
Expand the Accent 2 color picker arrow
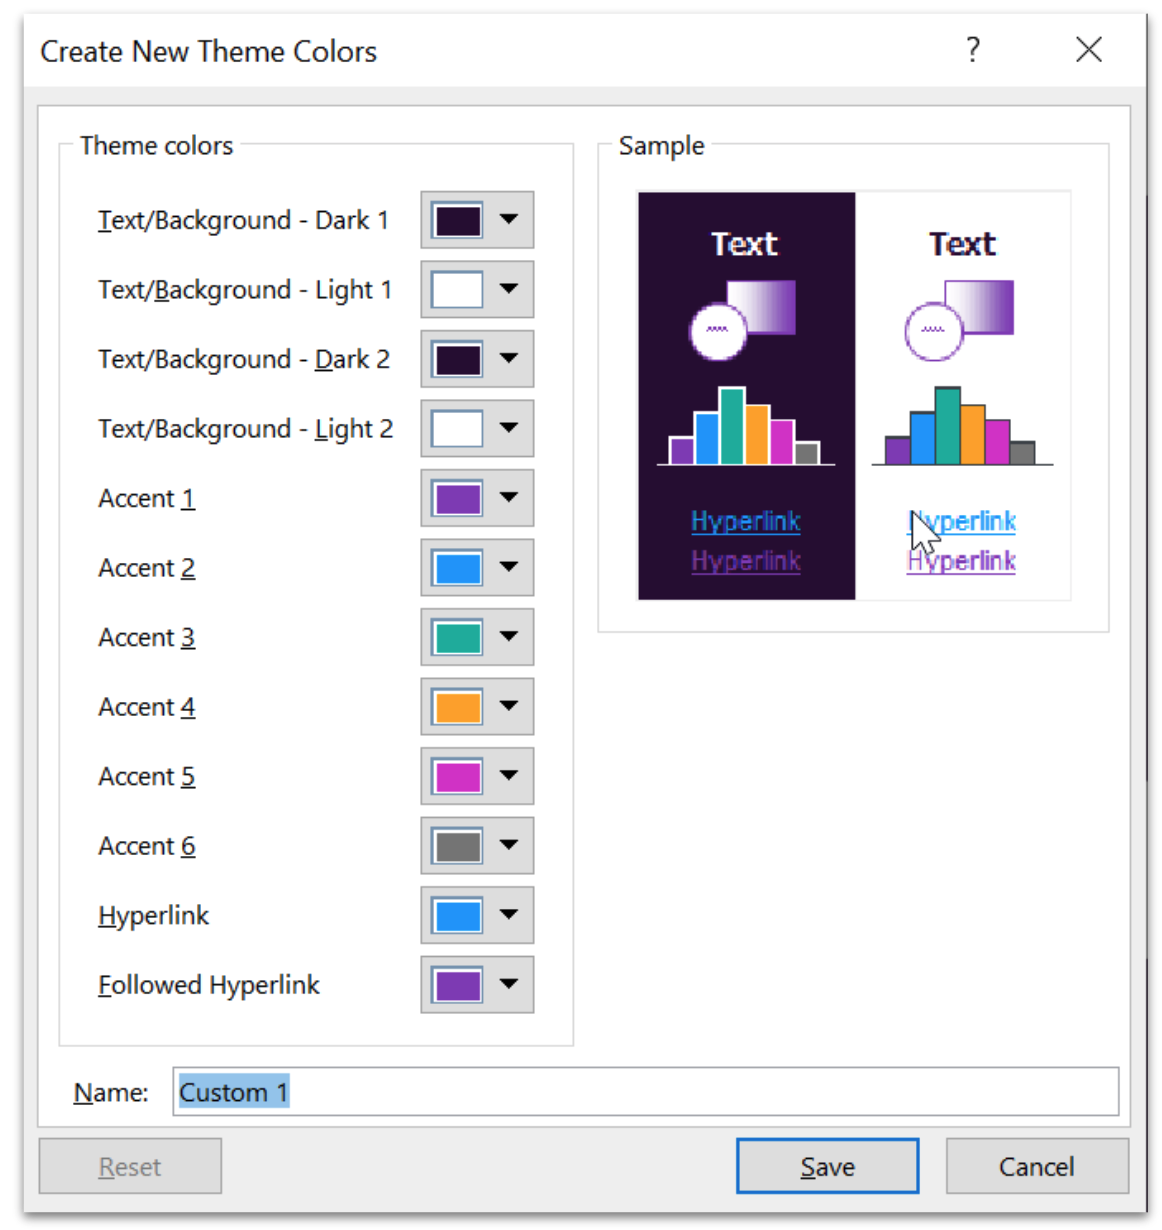coord(509,567)
